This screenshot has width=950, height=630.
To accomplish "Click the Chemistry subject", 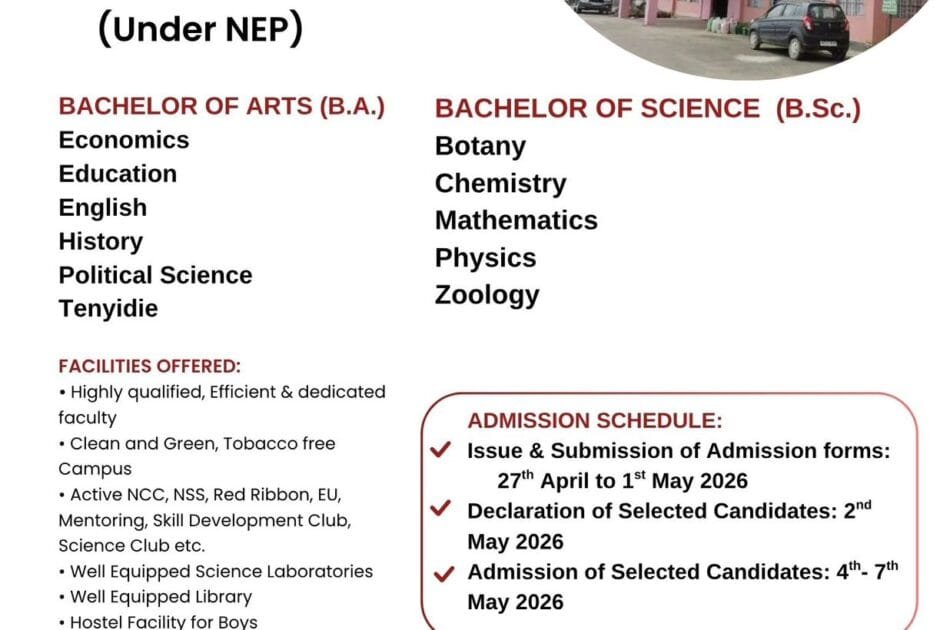I will tap(500, 184).
